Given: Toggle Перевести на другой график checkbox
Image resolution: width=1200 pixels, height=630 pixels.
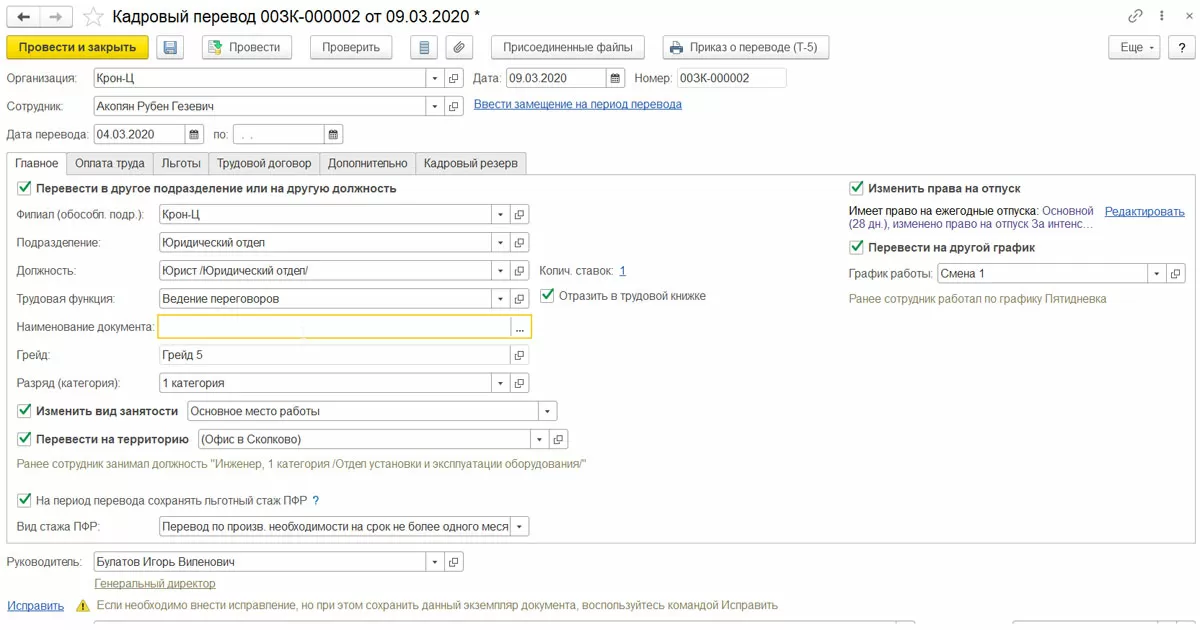Looking at the screenshot, I should tap(856, 247).
